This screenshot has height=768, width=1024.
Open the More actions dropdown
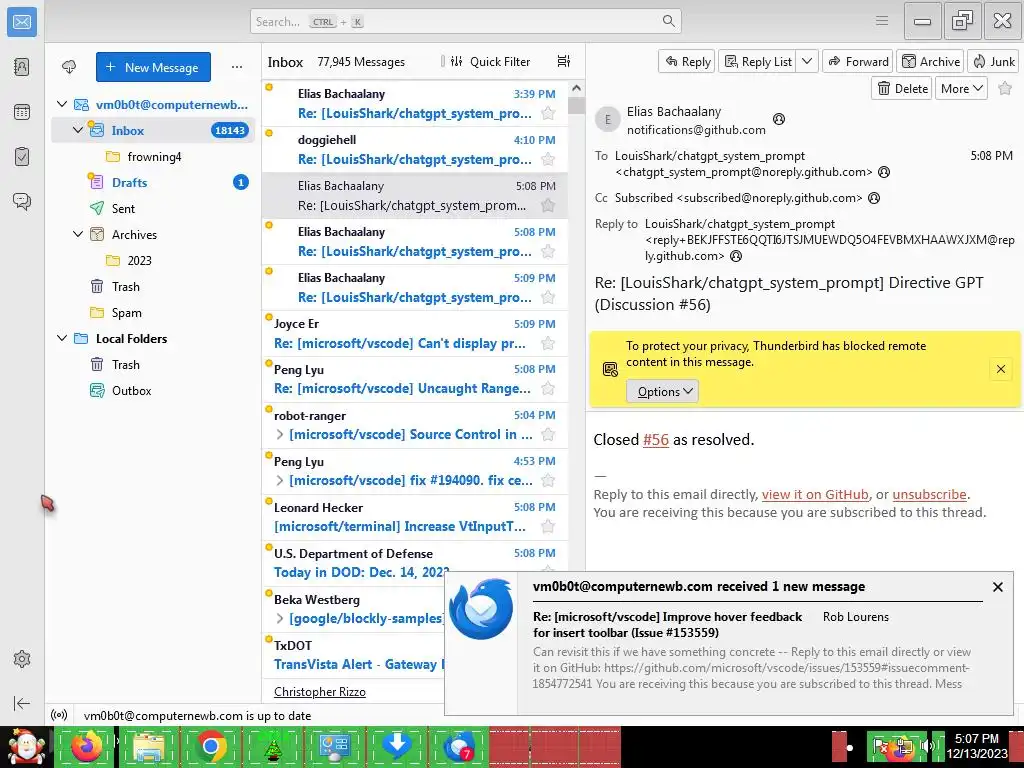961,88
